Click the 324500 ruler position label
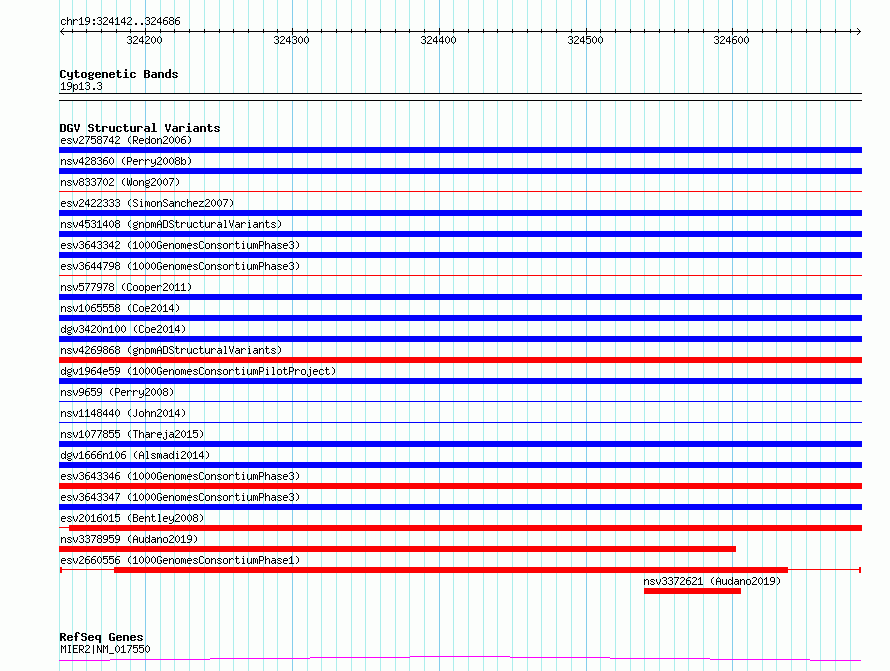This screenshot has height=671, width=890. coord(585,40)
